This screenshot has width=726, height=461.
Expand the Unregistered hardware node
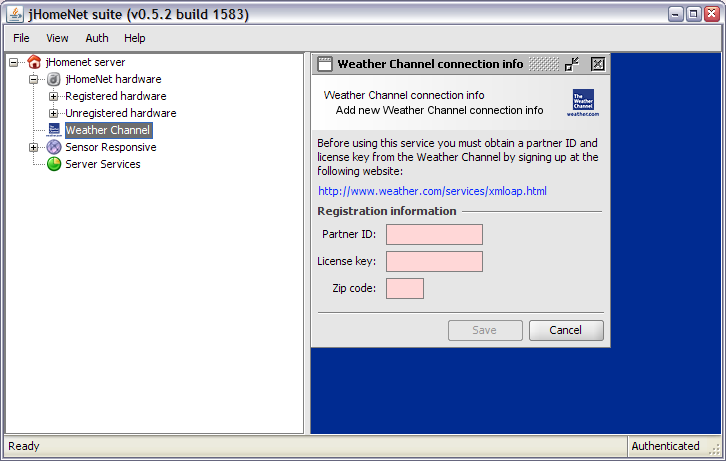pyautogui.click(x=53, y=113)
